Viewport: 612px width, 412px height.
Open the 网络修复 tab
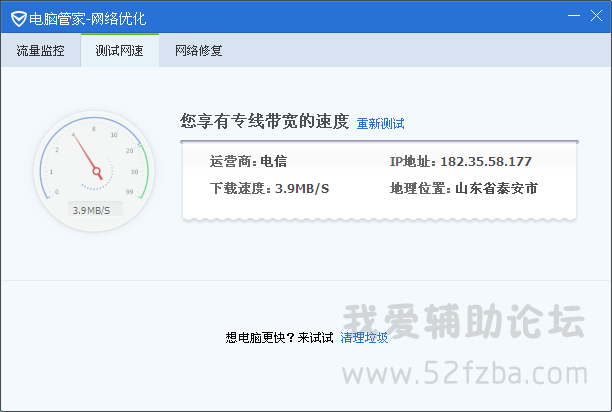click(198, 50)
